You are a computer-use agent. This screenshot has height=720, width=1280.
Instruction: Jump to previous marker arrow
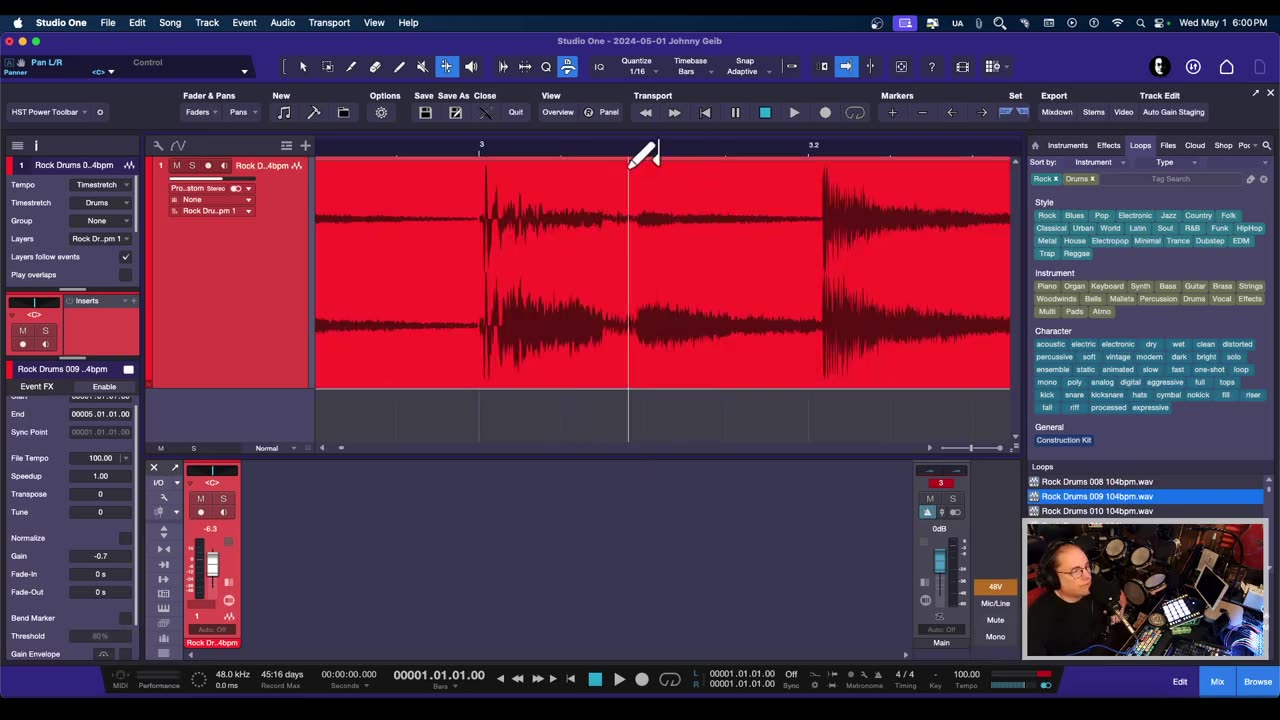tap(952, 113)
